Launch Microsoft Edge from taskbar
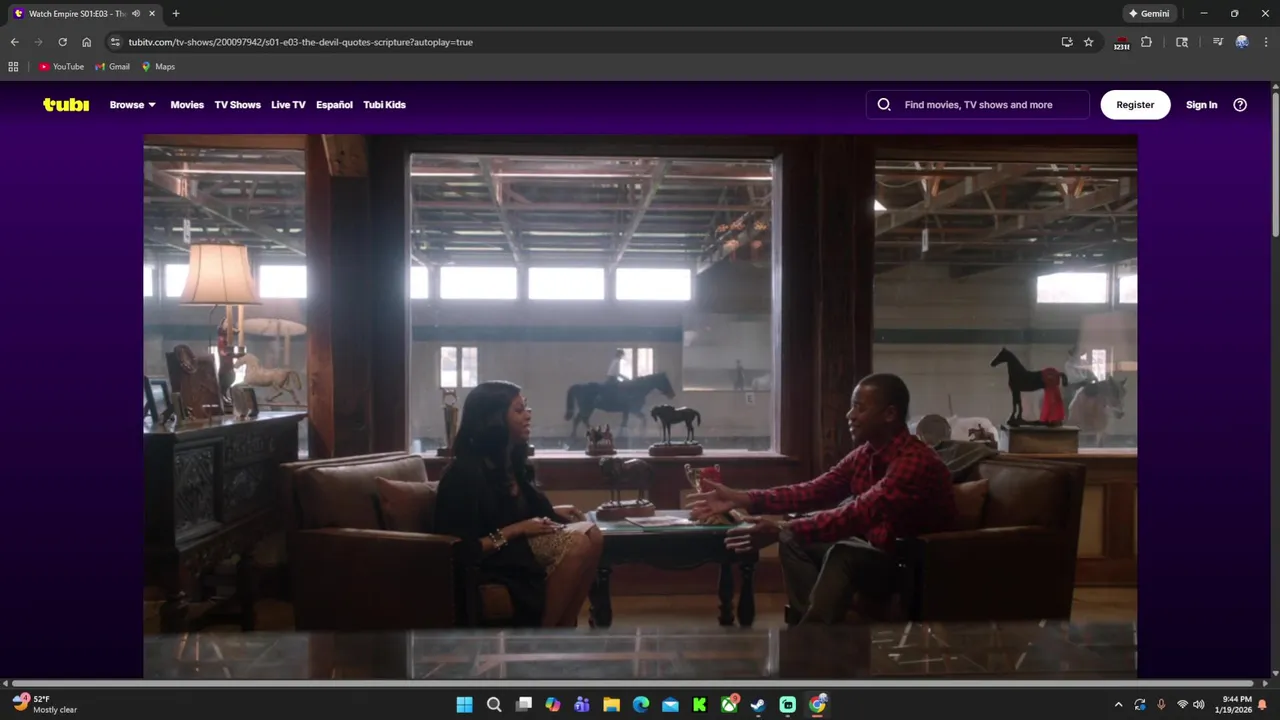The image size is (1280, 720). pyautogui.click(x=641, y=704)
